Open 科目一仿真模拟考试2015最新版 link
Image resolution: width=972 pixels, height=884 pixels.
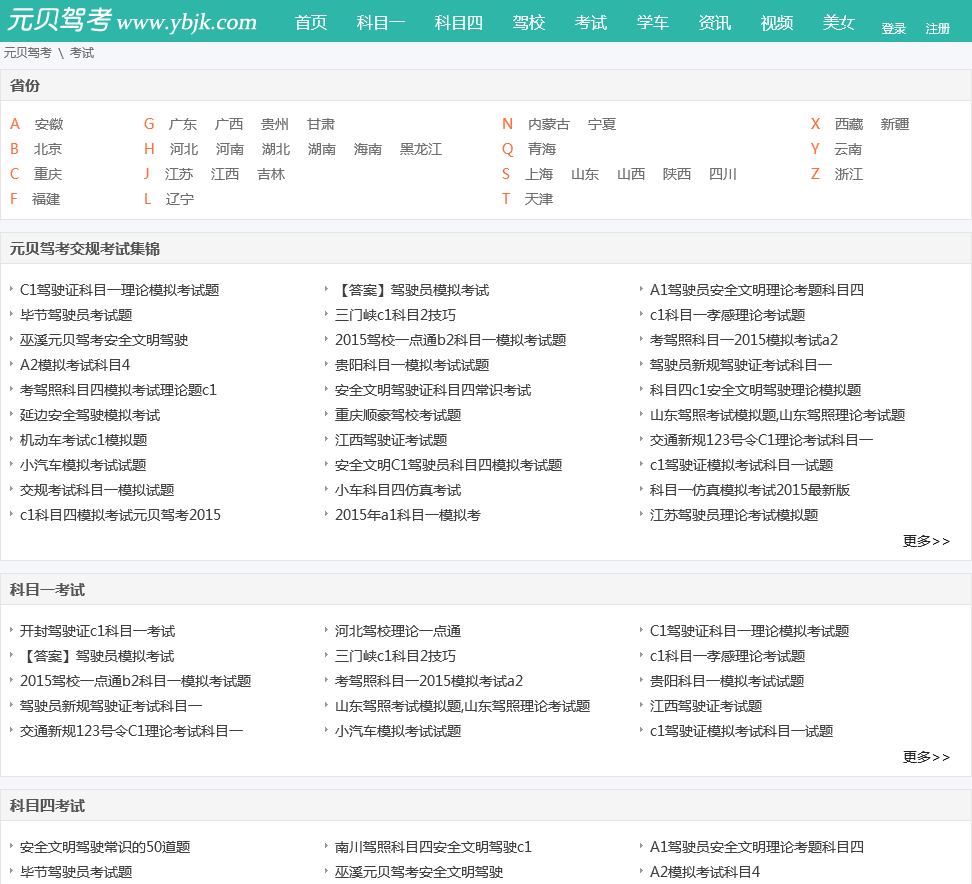coord(749,490)
